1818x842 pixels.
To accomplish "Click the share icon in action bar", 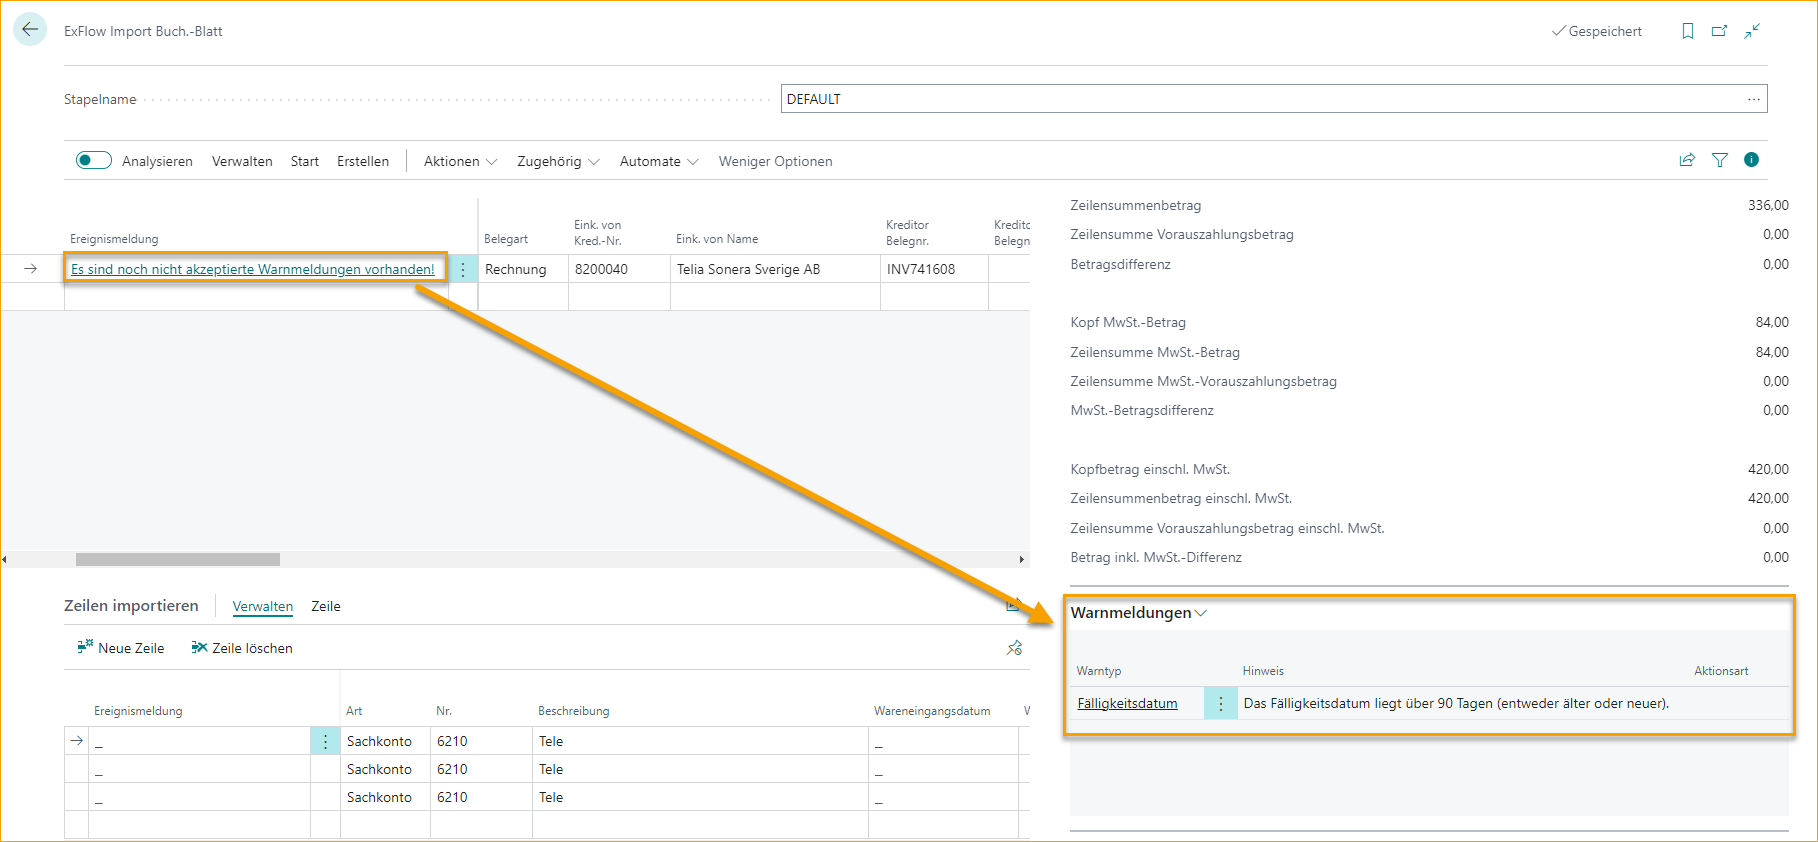I will click(x=1687, y=160).
